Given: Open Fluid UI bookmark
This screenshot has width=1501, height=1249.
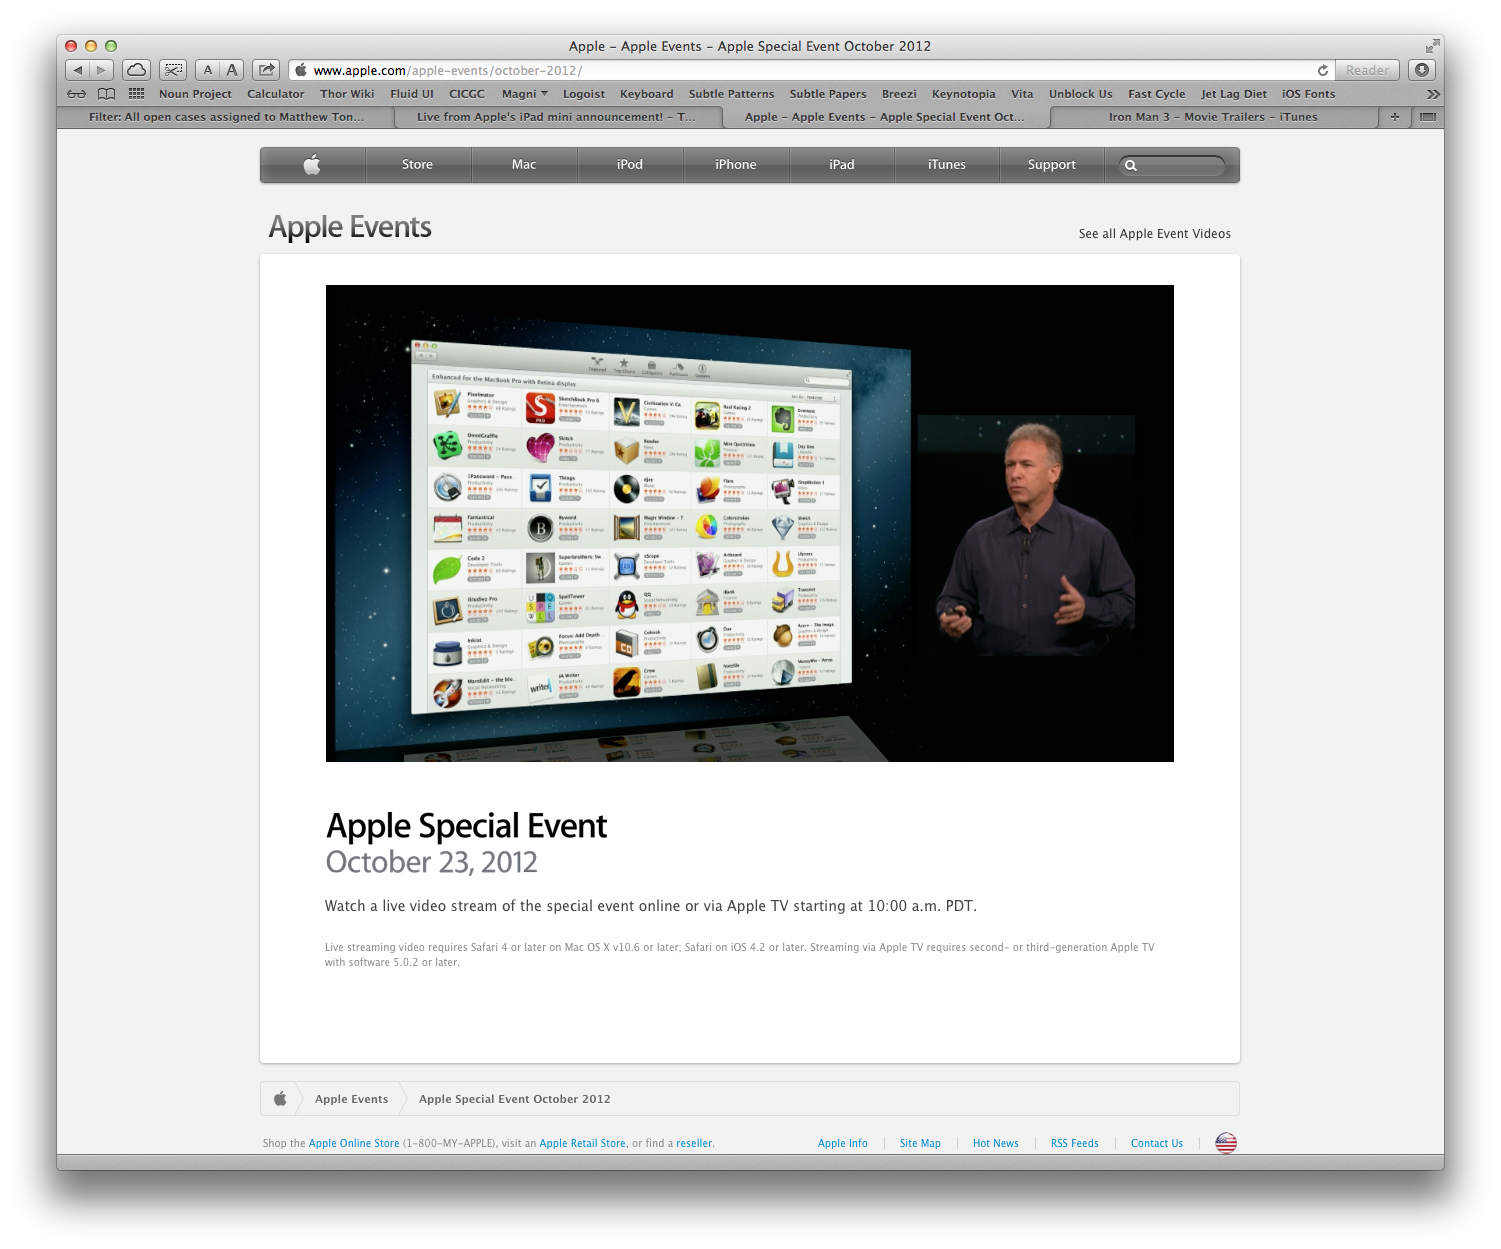Looking at the screenshot, I should click(412, 94).
